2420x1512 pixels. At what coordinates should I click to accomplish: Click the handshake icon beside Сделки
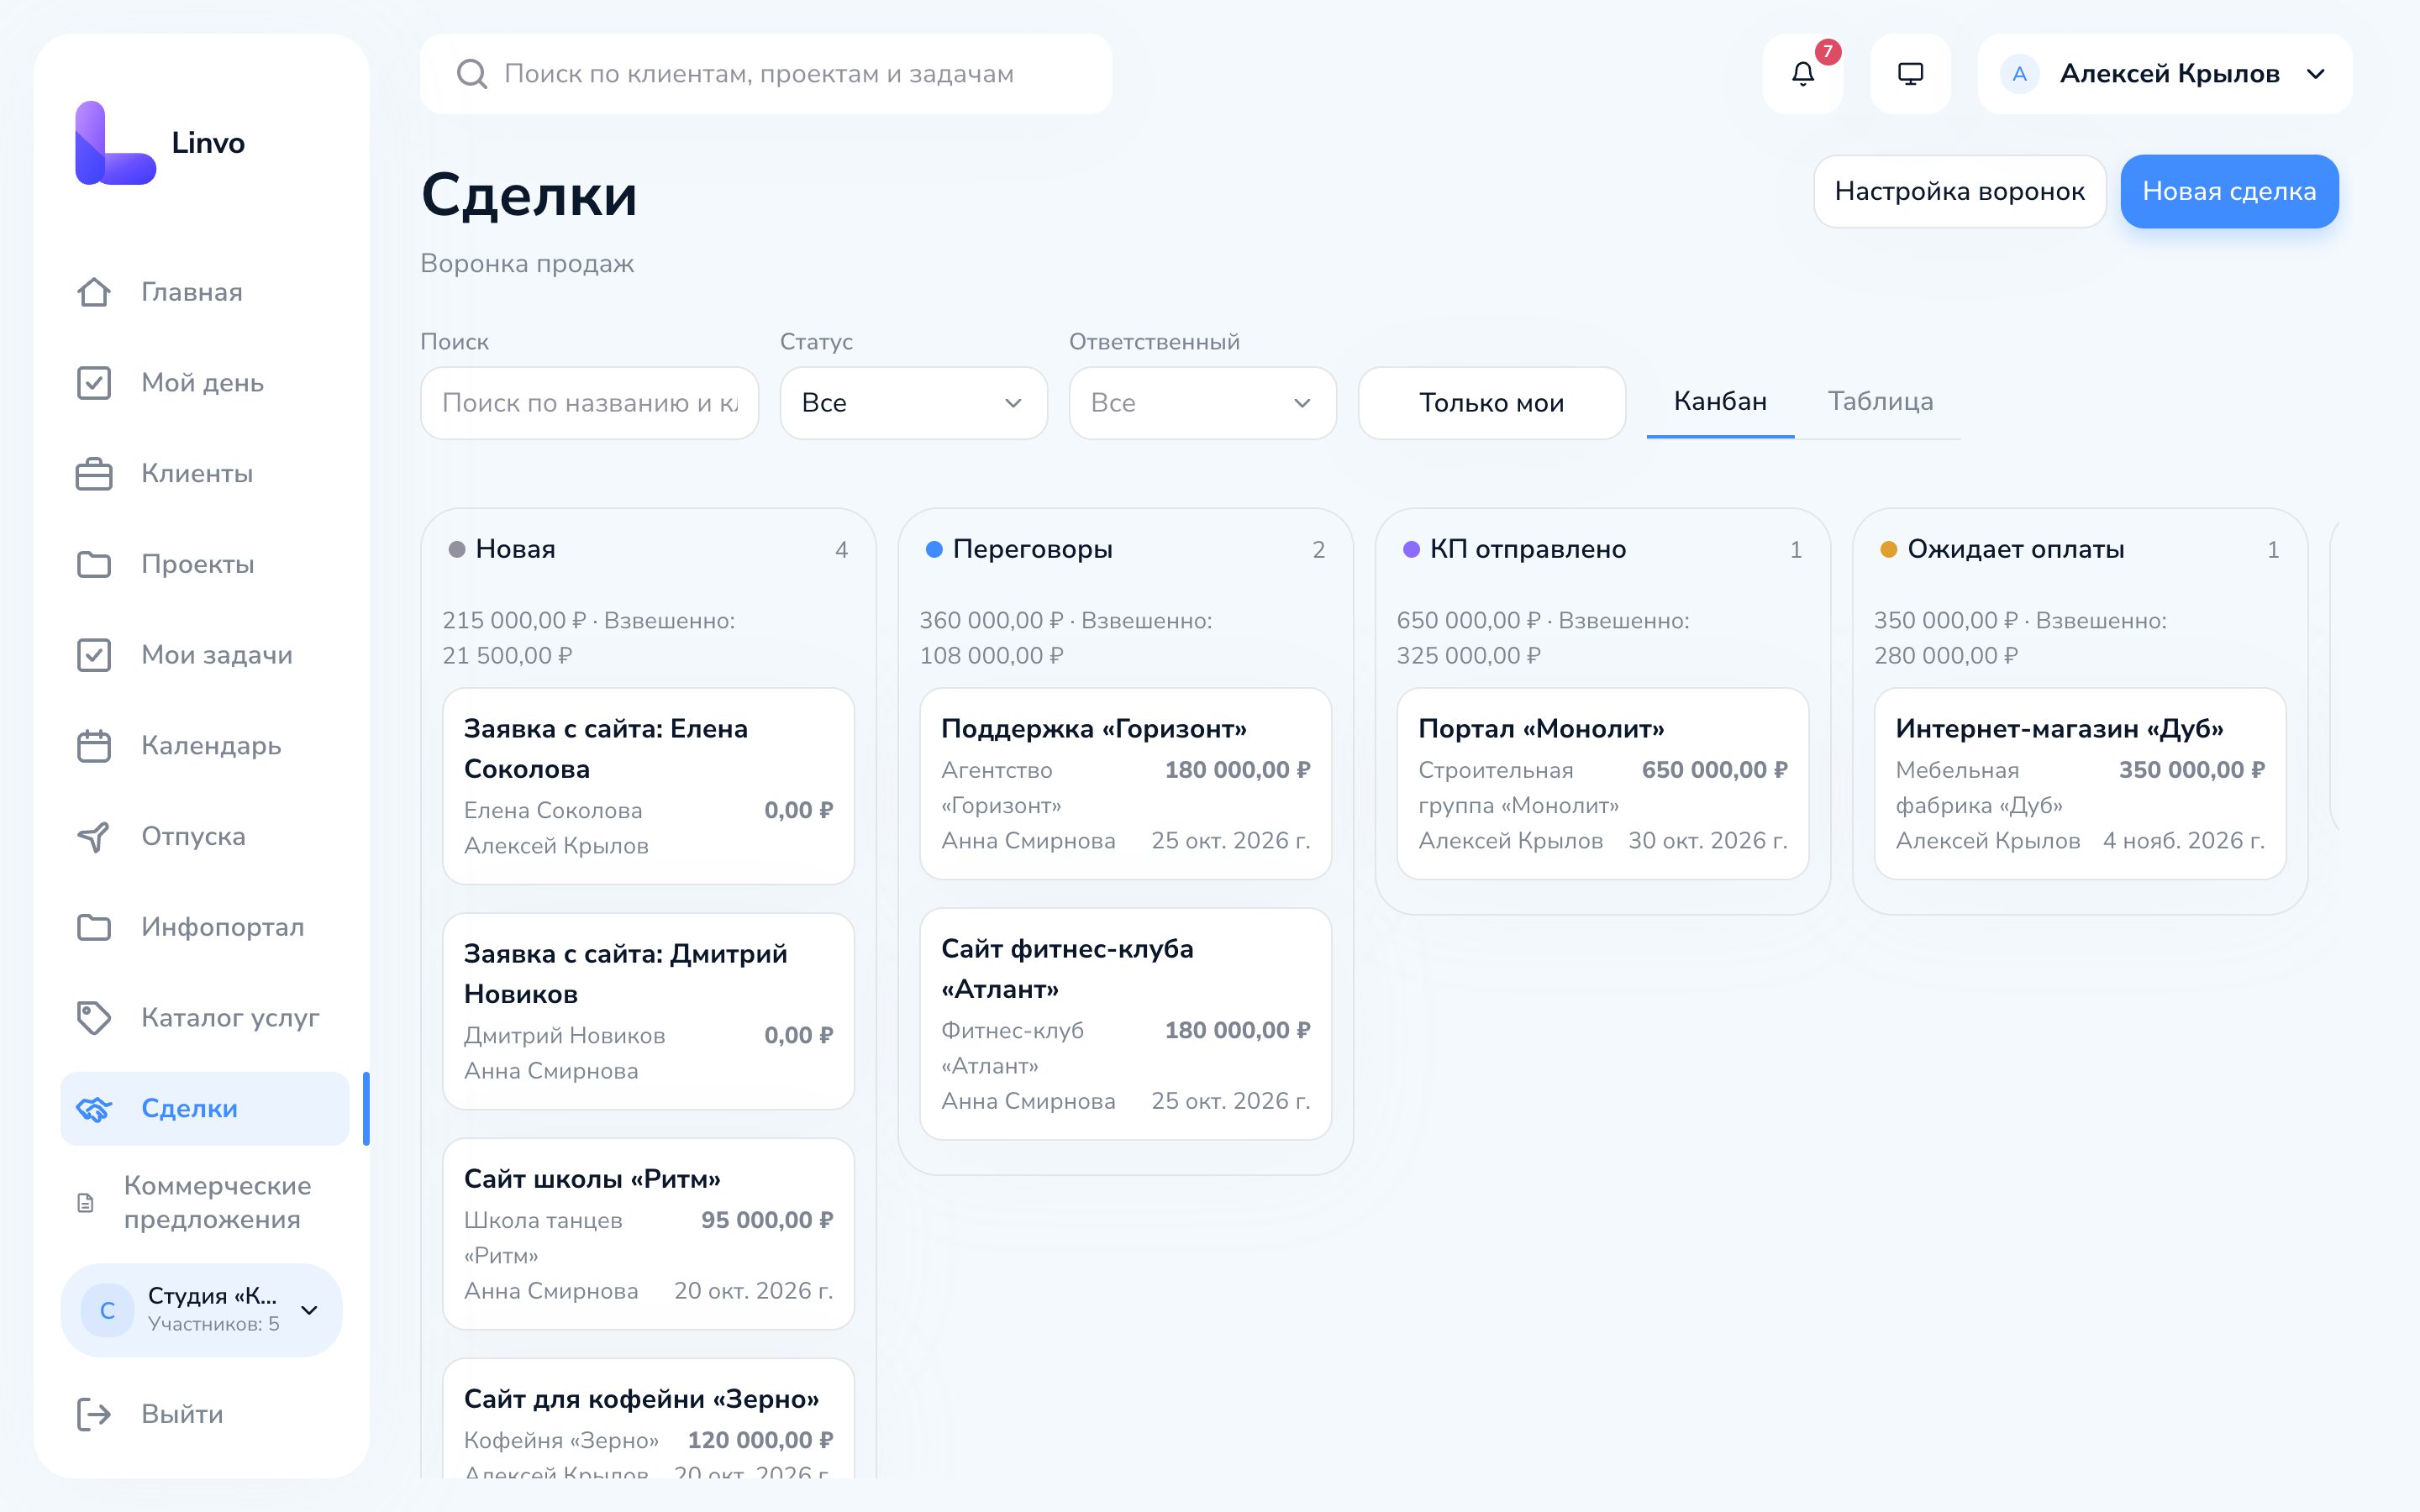pos(94,1108)
